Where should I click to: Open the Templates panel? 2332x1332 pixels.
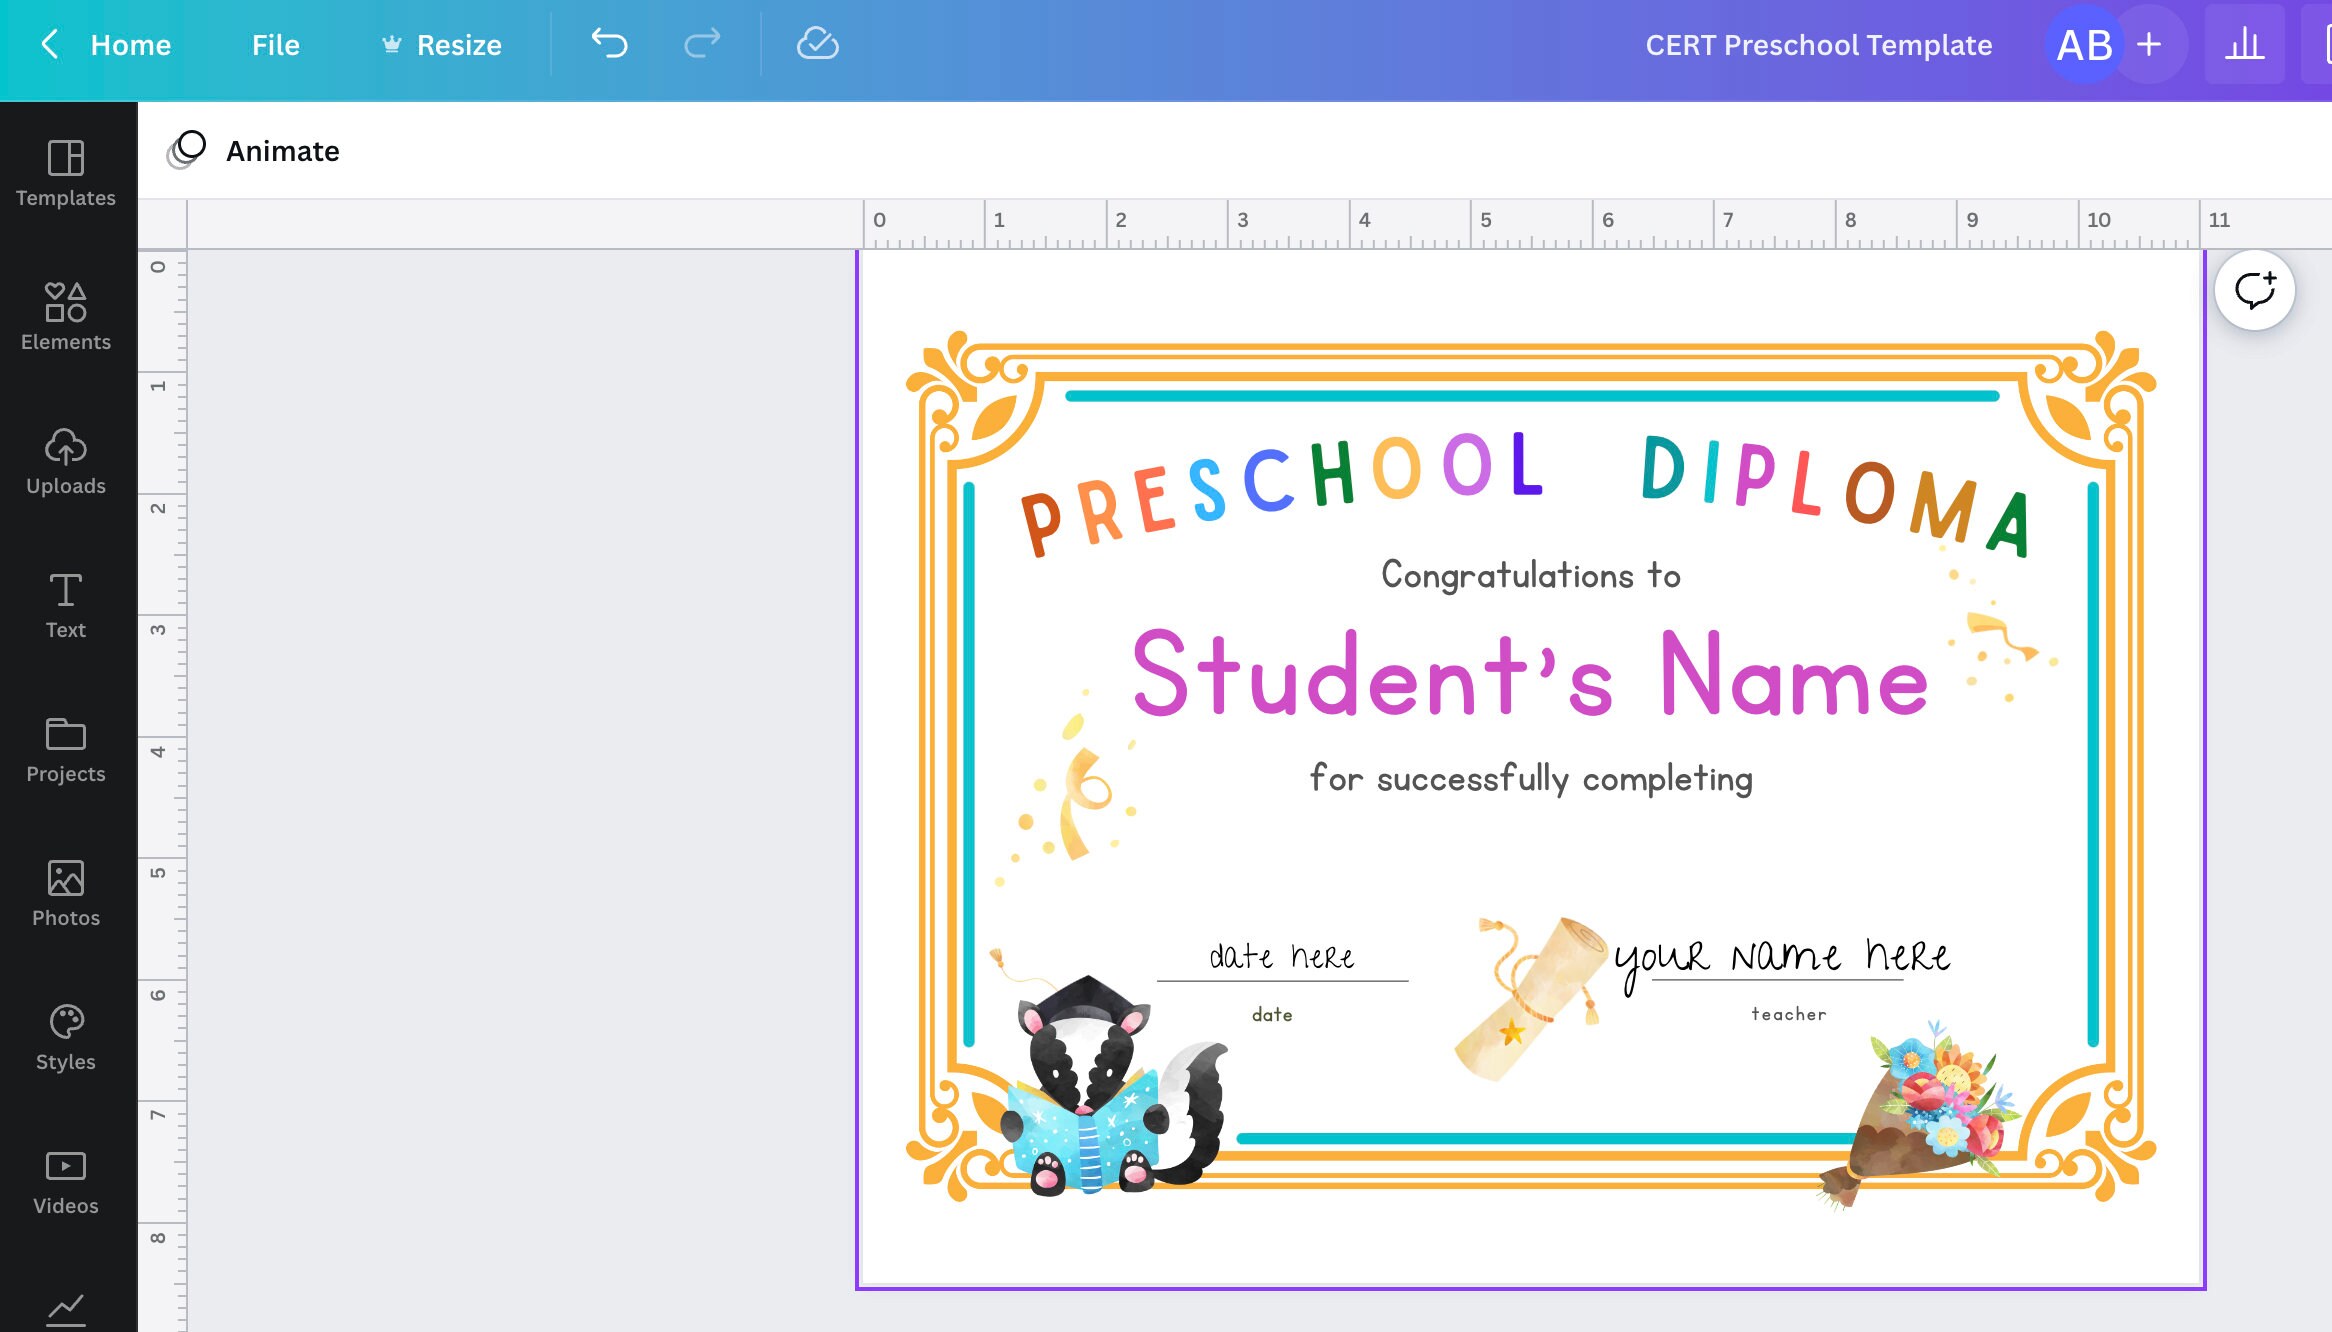coord(65,171)
